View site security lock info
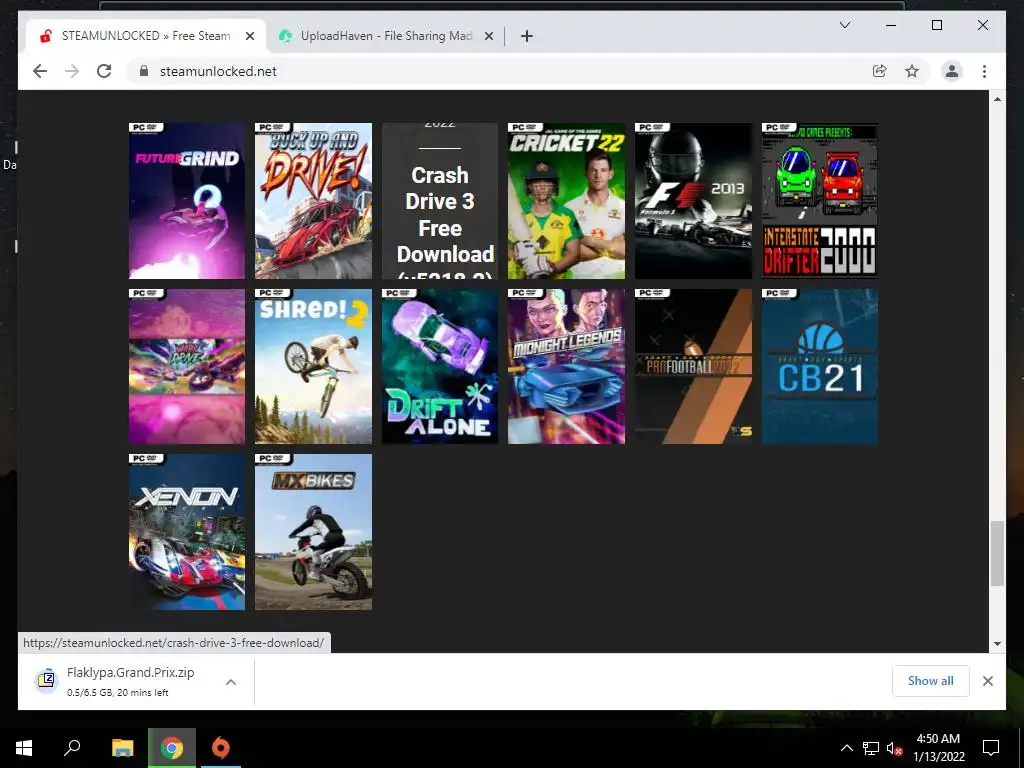Viewport: 1024px width, 768px height. tap(144, 71)
